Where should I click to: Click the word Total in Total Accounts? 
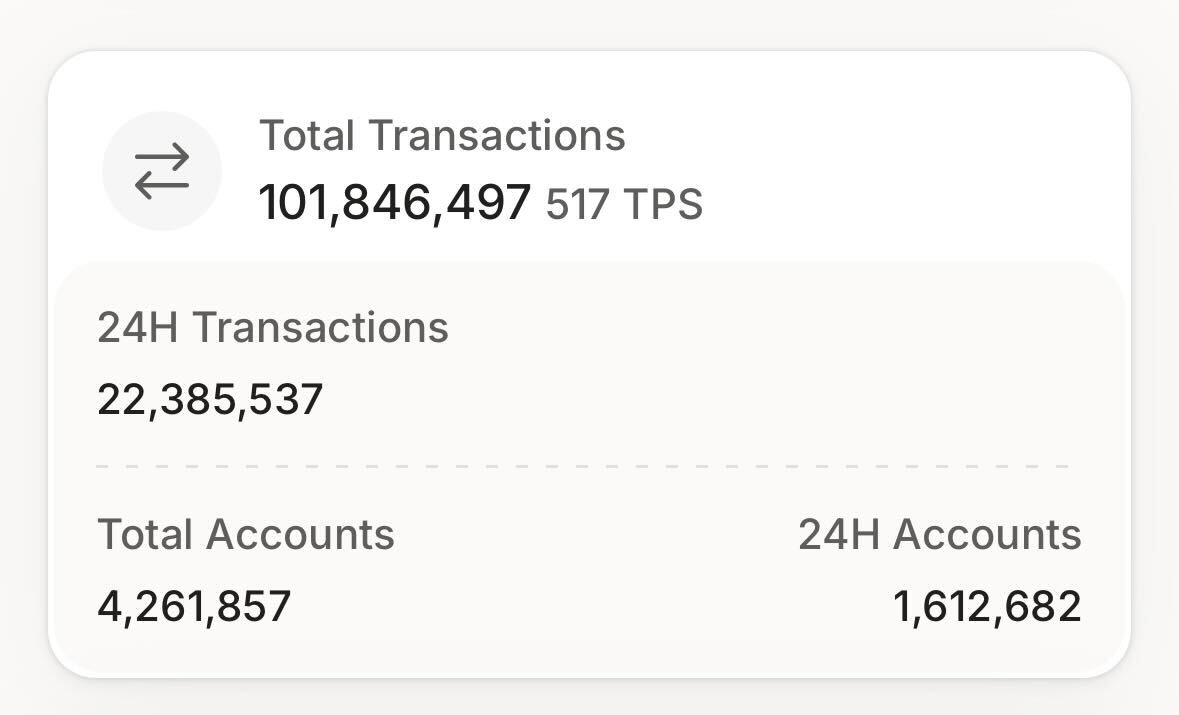pyautogui.click(x=145, y=535)
